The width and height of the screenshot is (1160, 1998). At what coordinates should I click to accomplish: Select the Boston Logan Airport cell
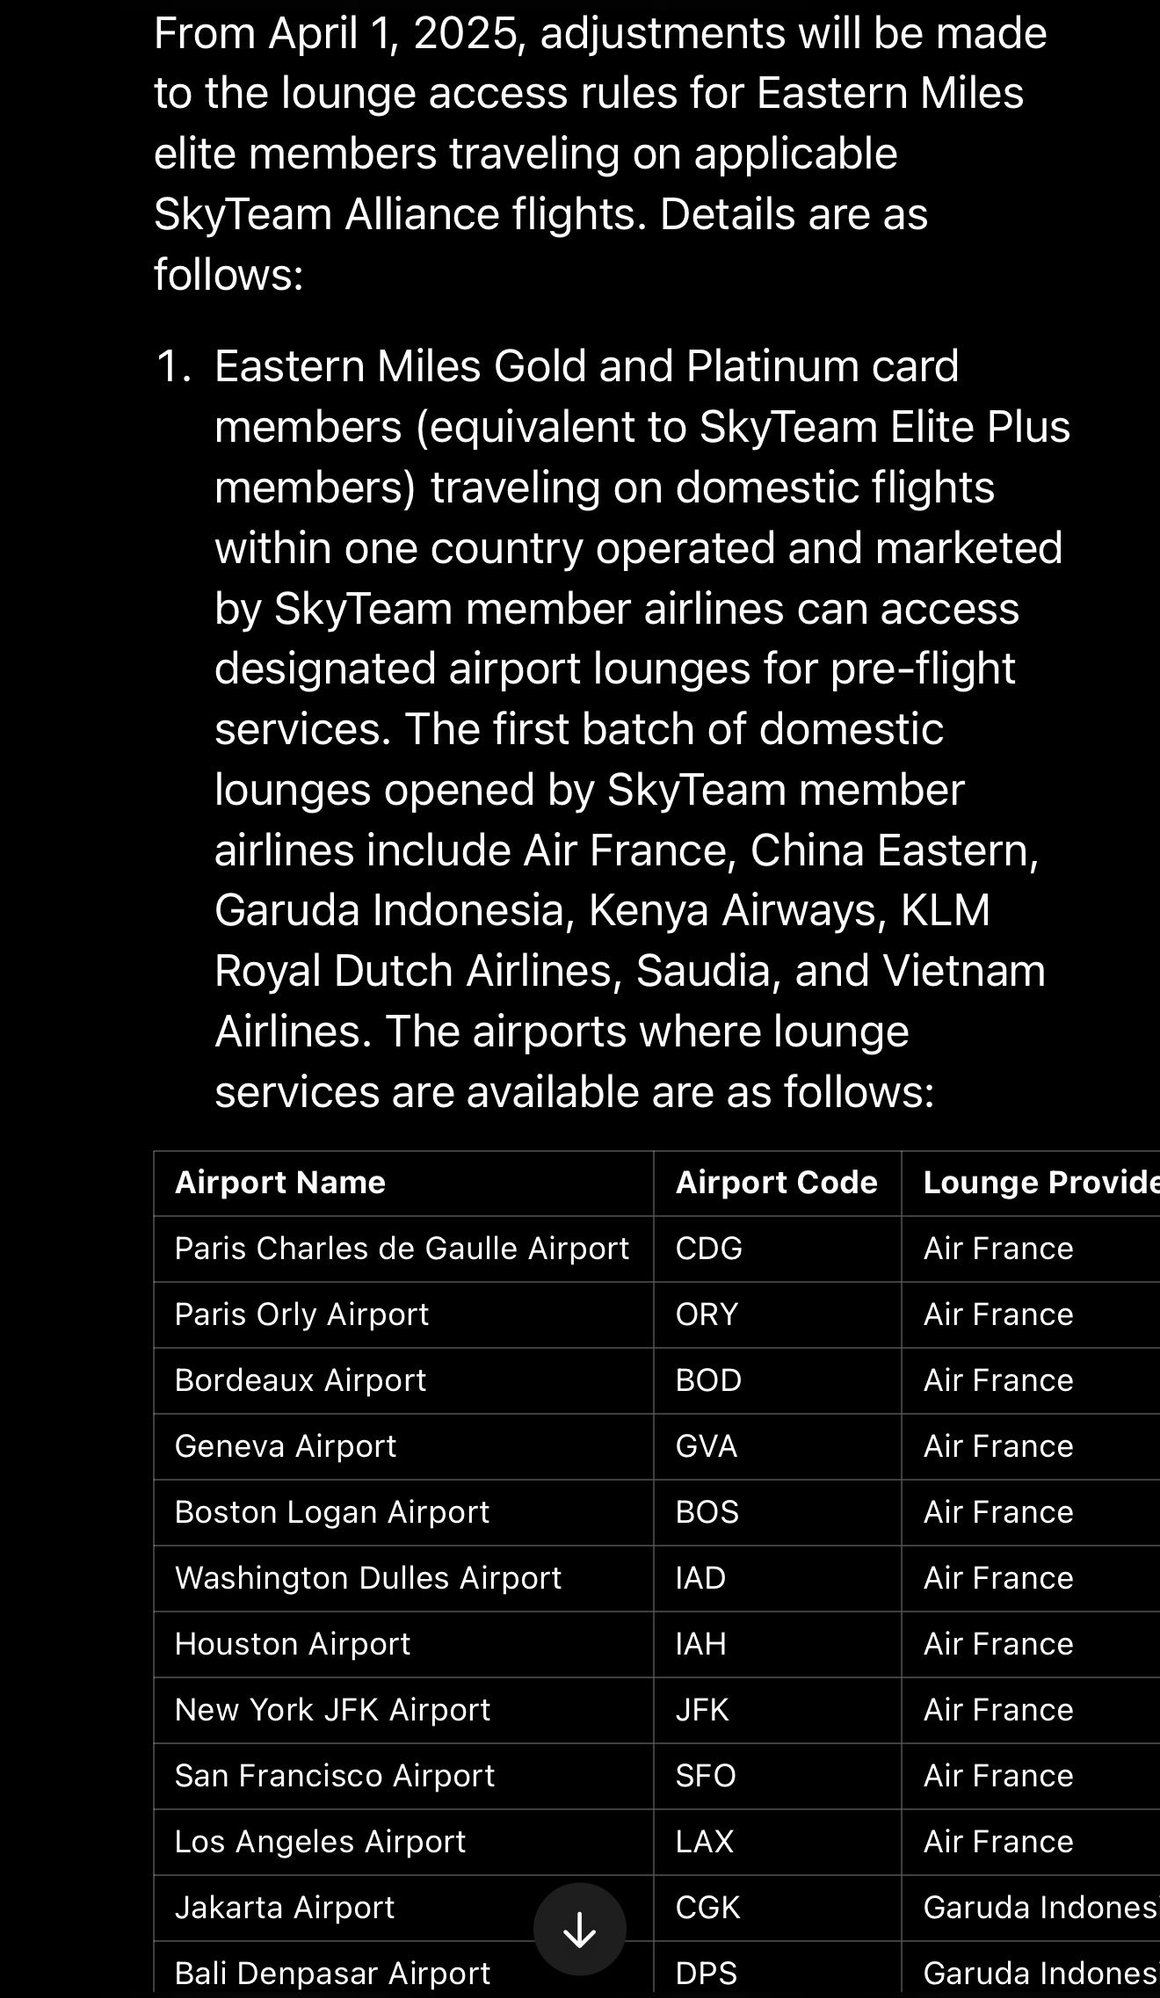pyautogui.click(x=332, y=1512)
